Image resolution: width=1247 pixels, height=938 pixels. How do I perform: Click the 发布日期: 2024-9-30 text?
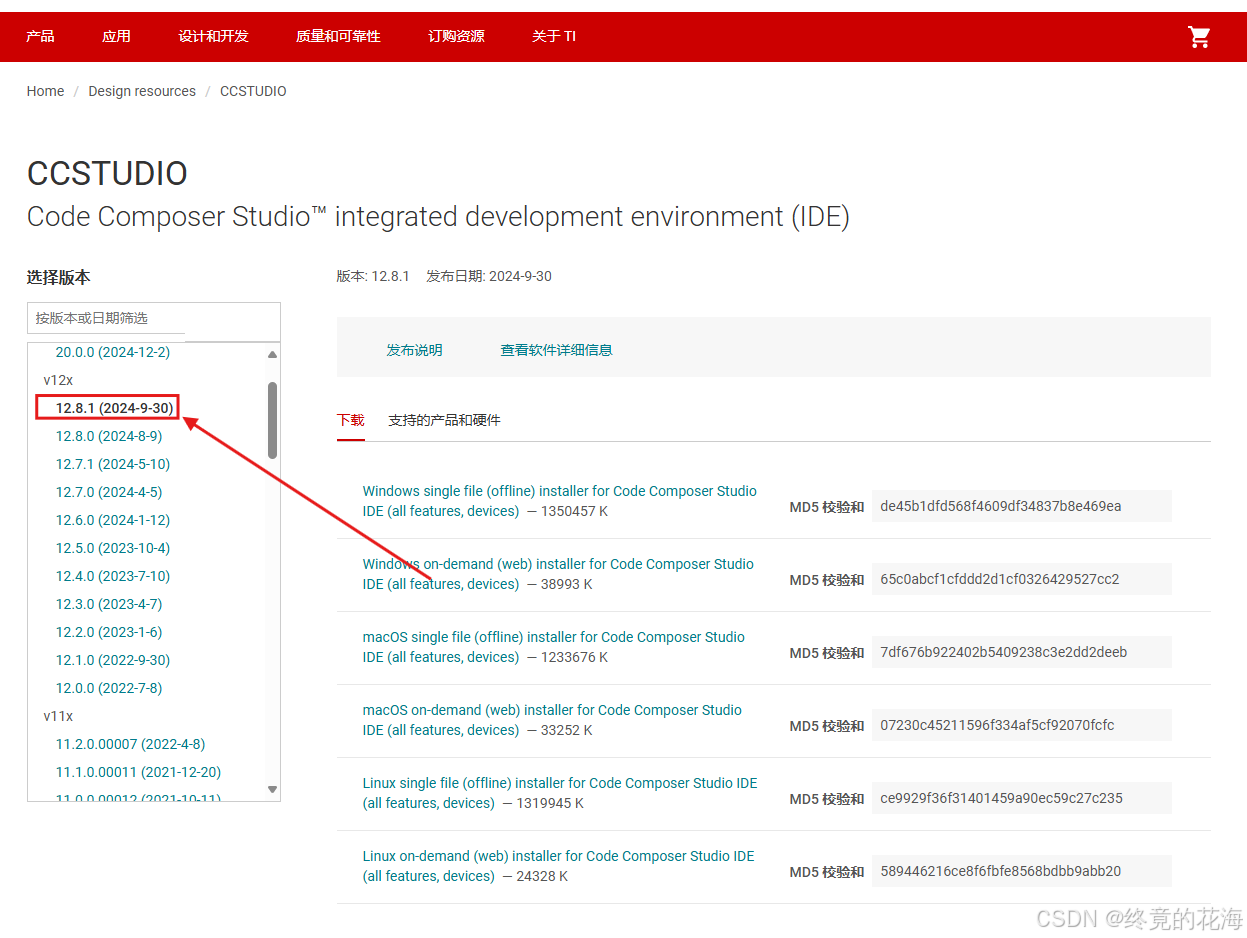(x=489, y=276)
